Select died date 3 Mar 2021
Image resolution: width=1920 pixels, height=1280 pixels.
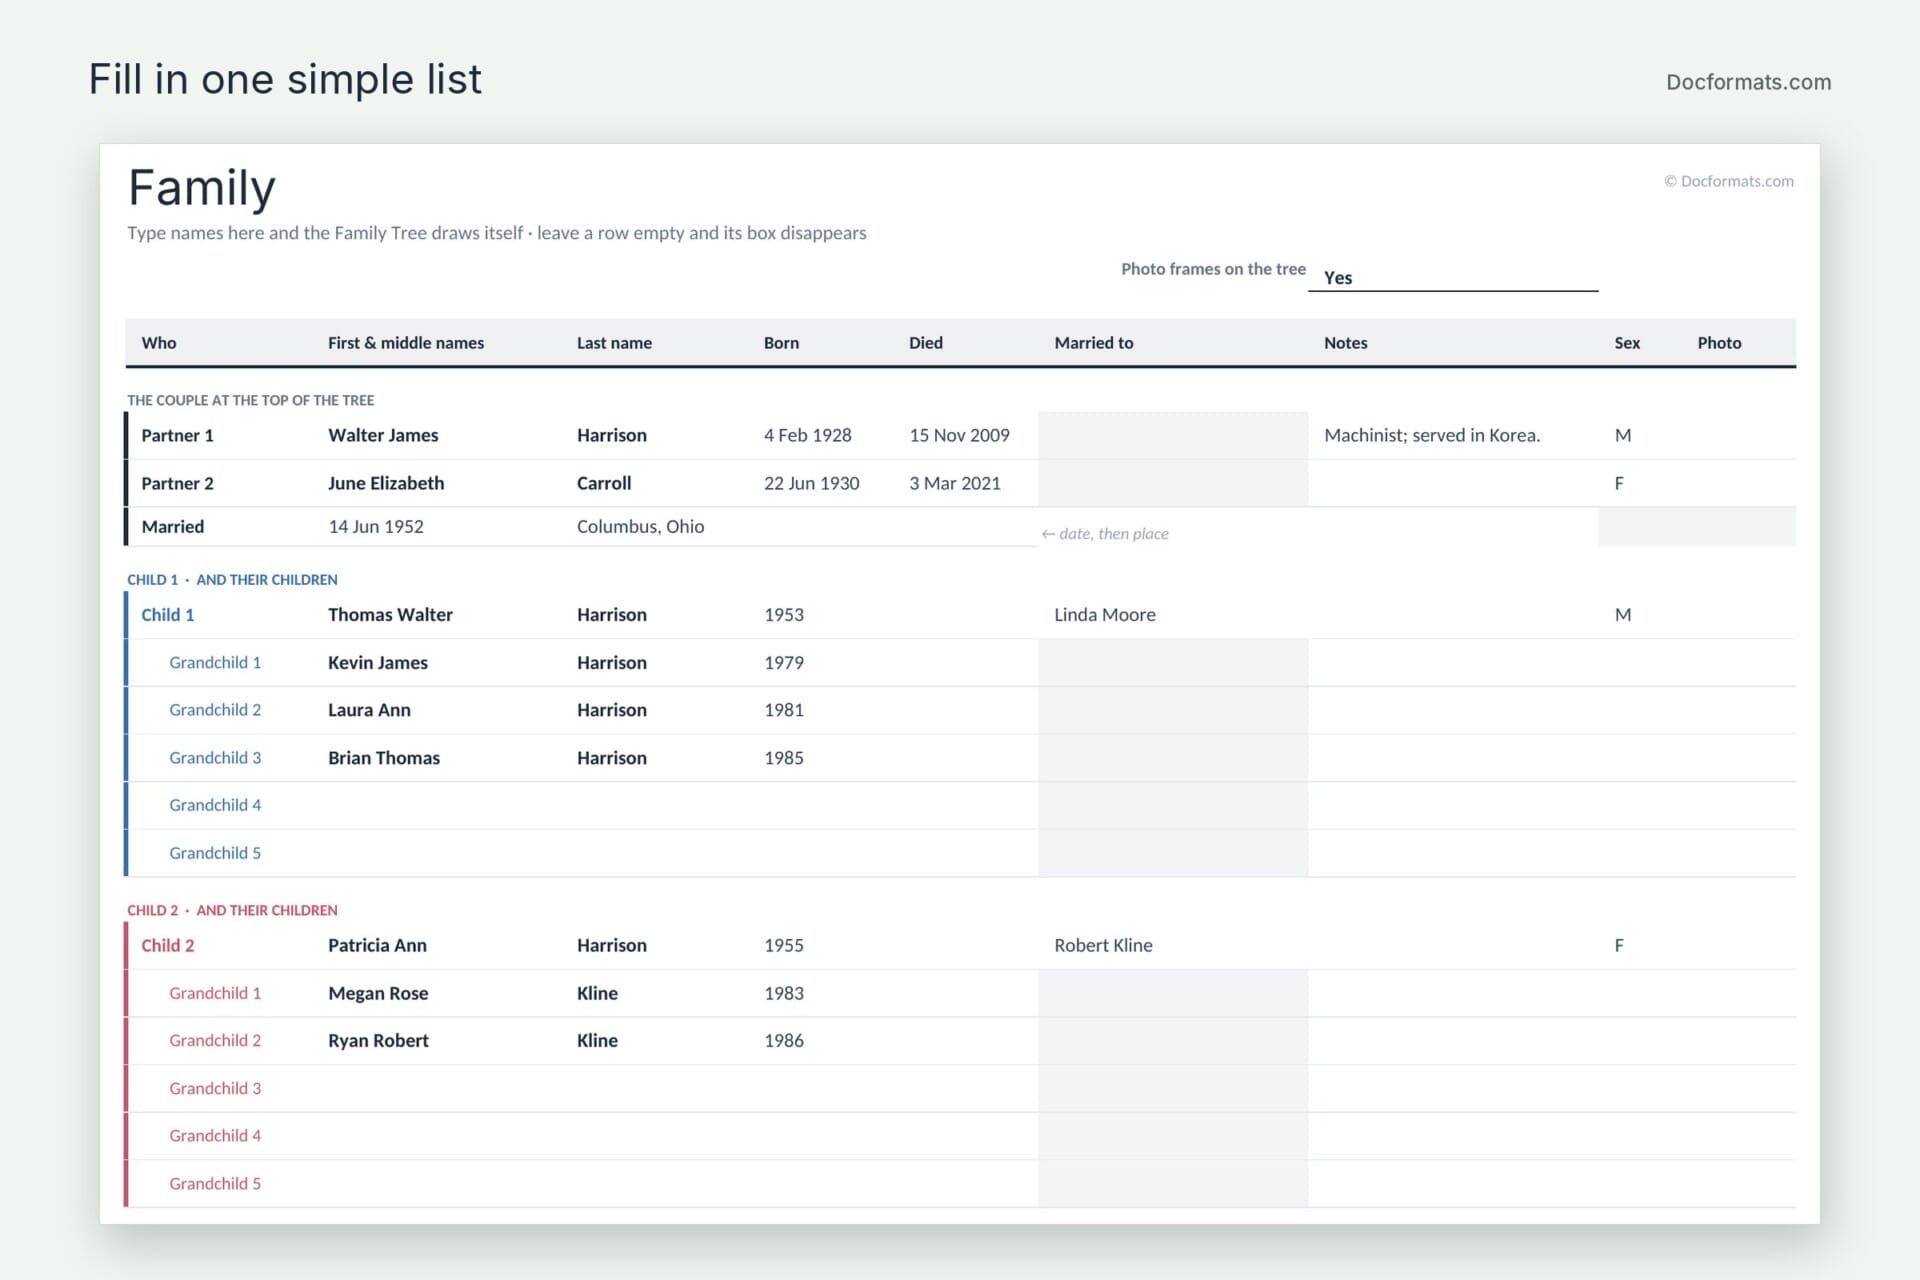pyautogui.click(x=955, y=483)
